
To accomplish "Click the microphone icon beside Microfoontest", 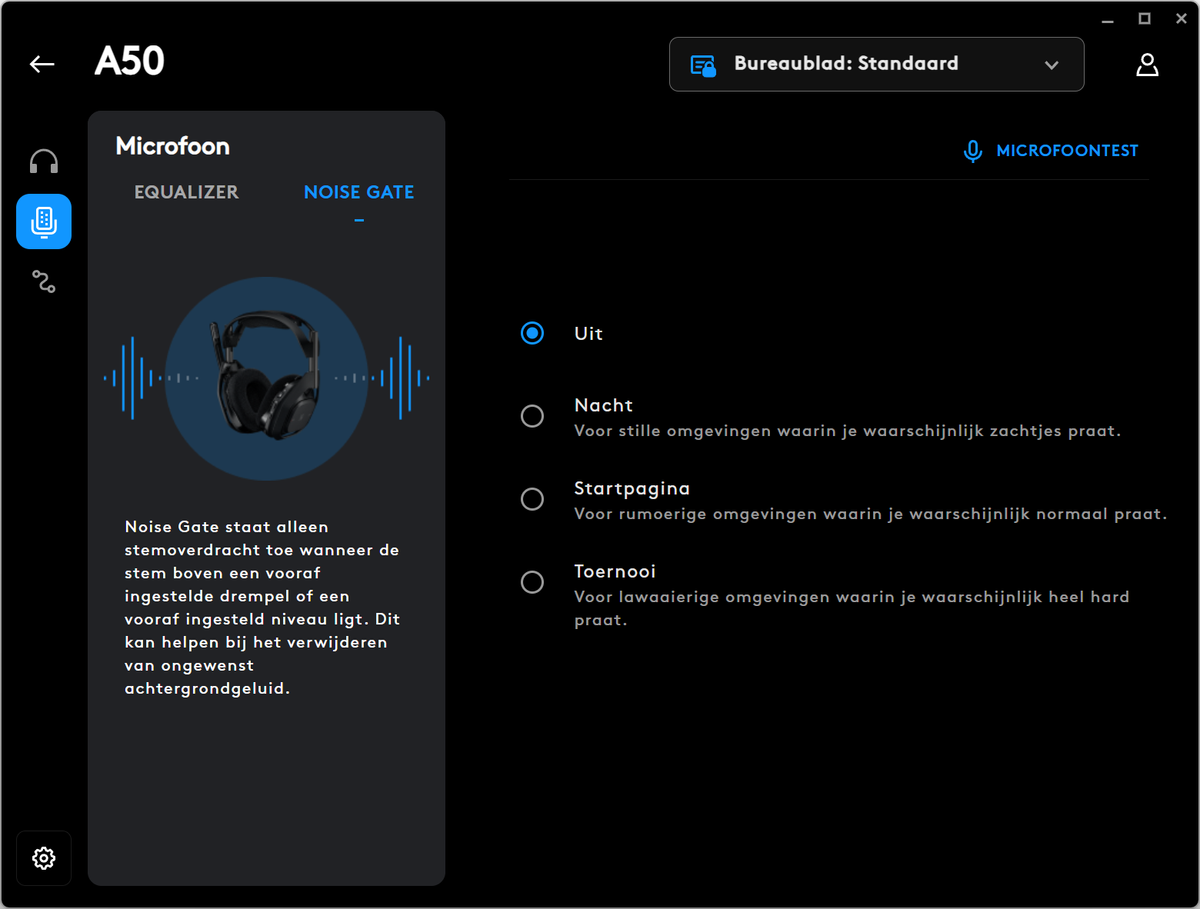I will (x=972, y=151).
